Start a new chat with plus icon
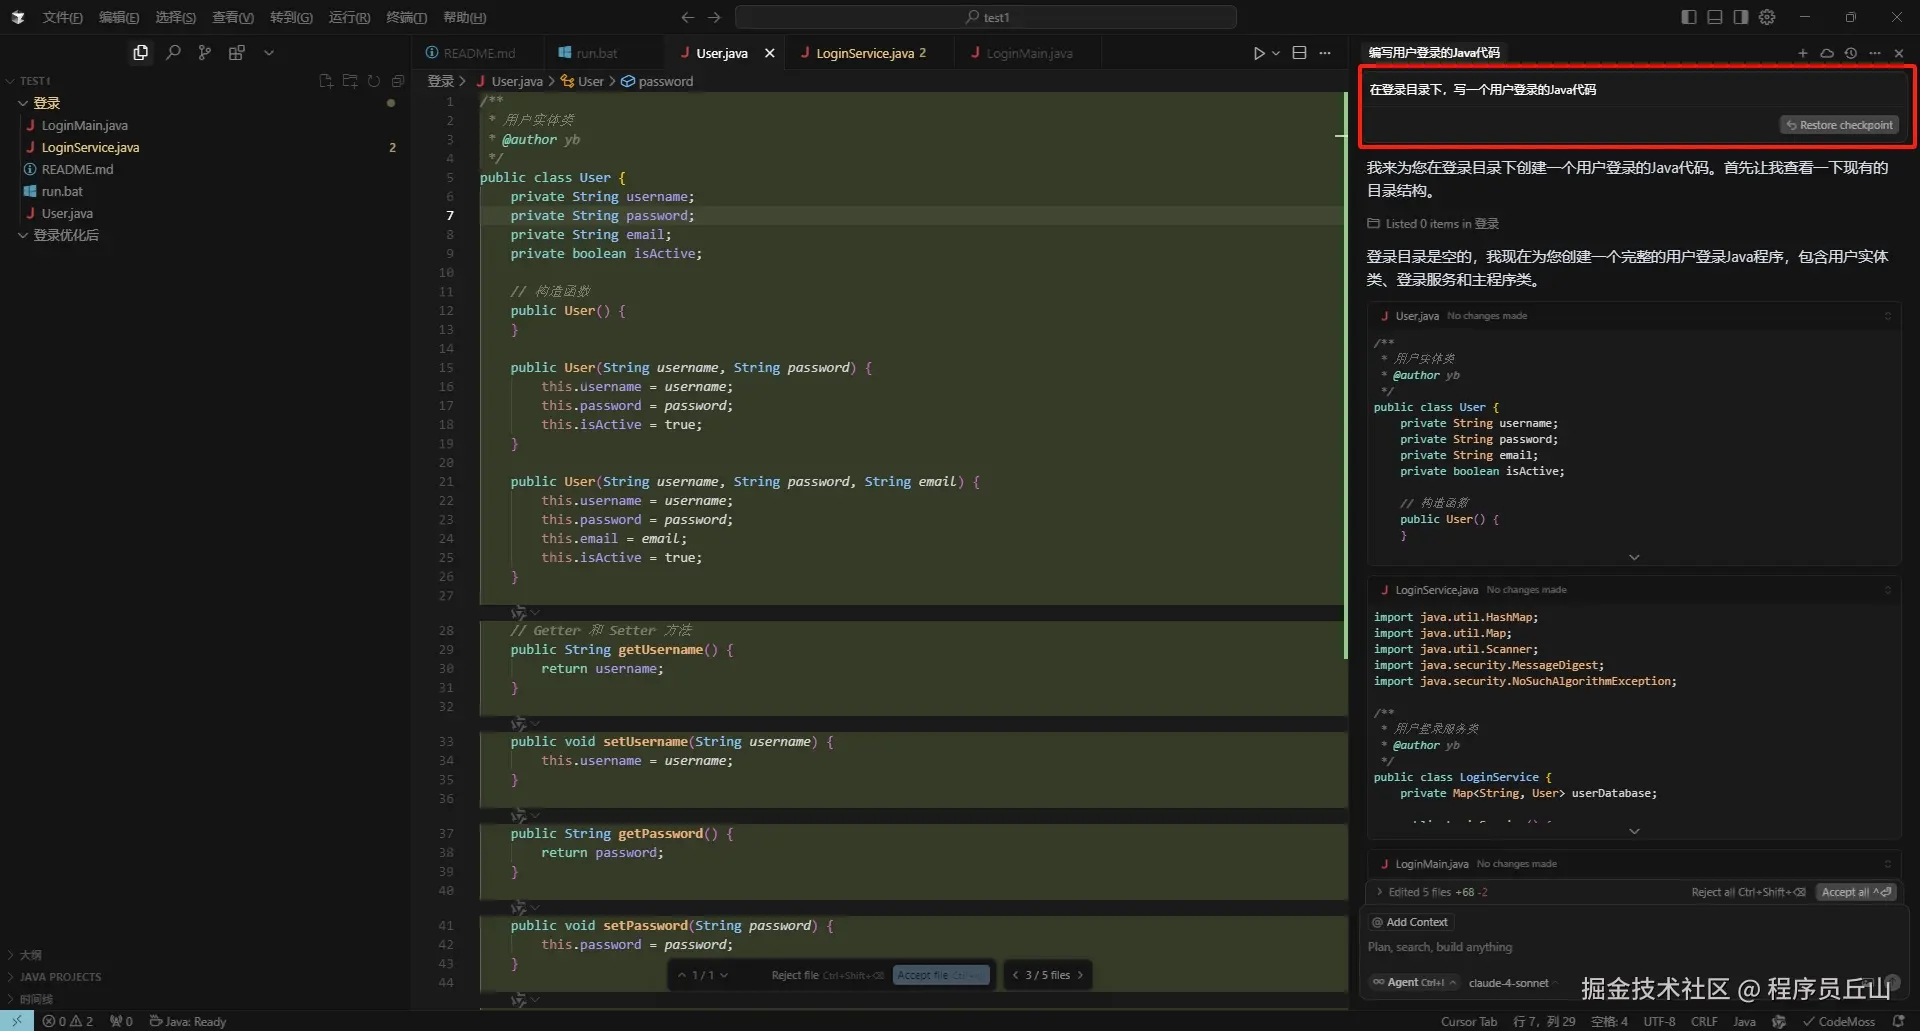Image resolution: width=1920 pixels, height=1031 pixels. click(x=1803, y=53)
